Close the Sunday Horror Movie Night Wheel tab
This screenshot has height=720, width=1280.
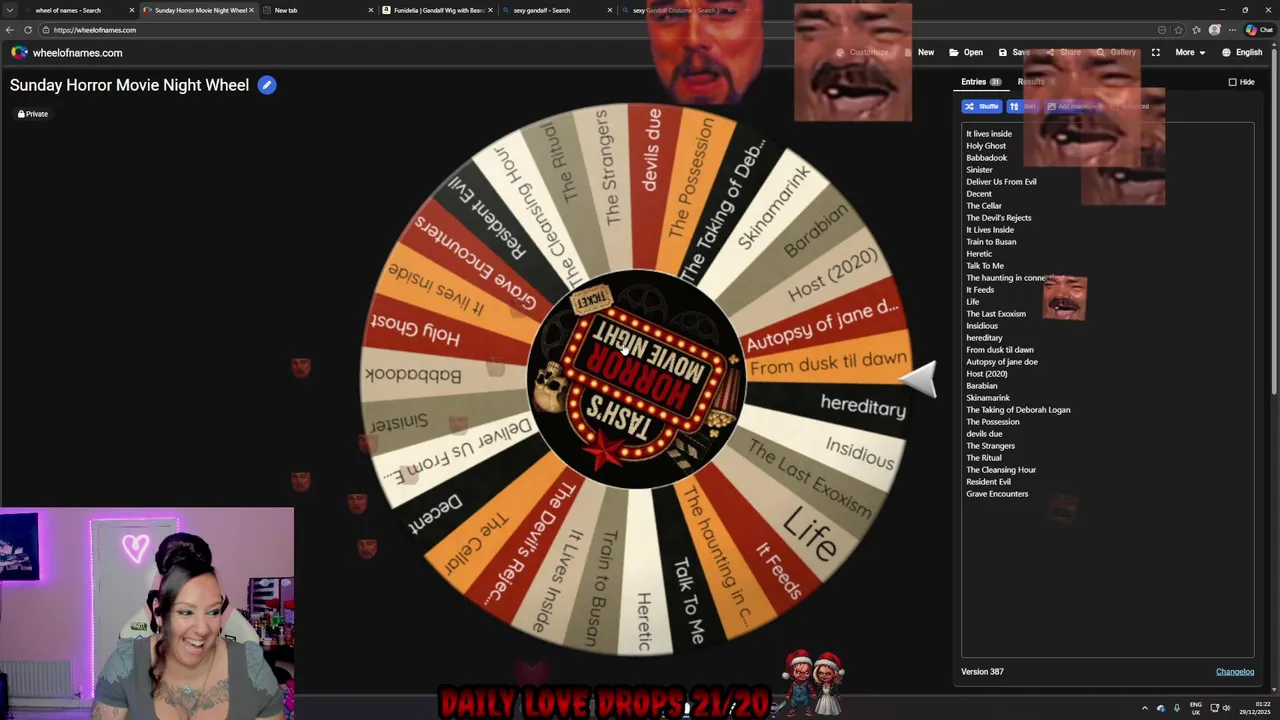(251, 10)
